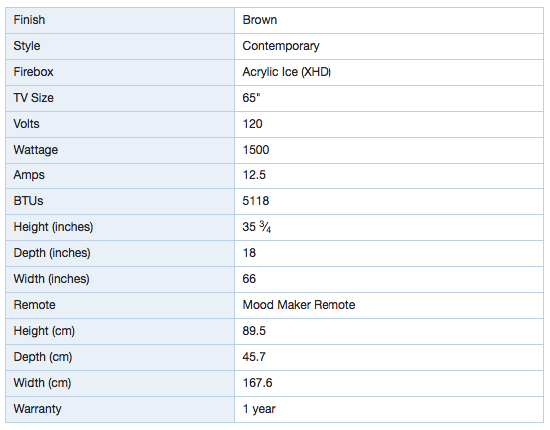
Task: Select the '45.7' depth value
Action: [x=254, y=357]
